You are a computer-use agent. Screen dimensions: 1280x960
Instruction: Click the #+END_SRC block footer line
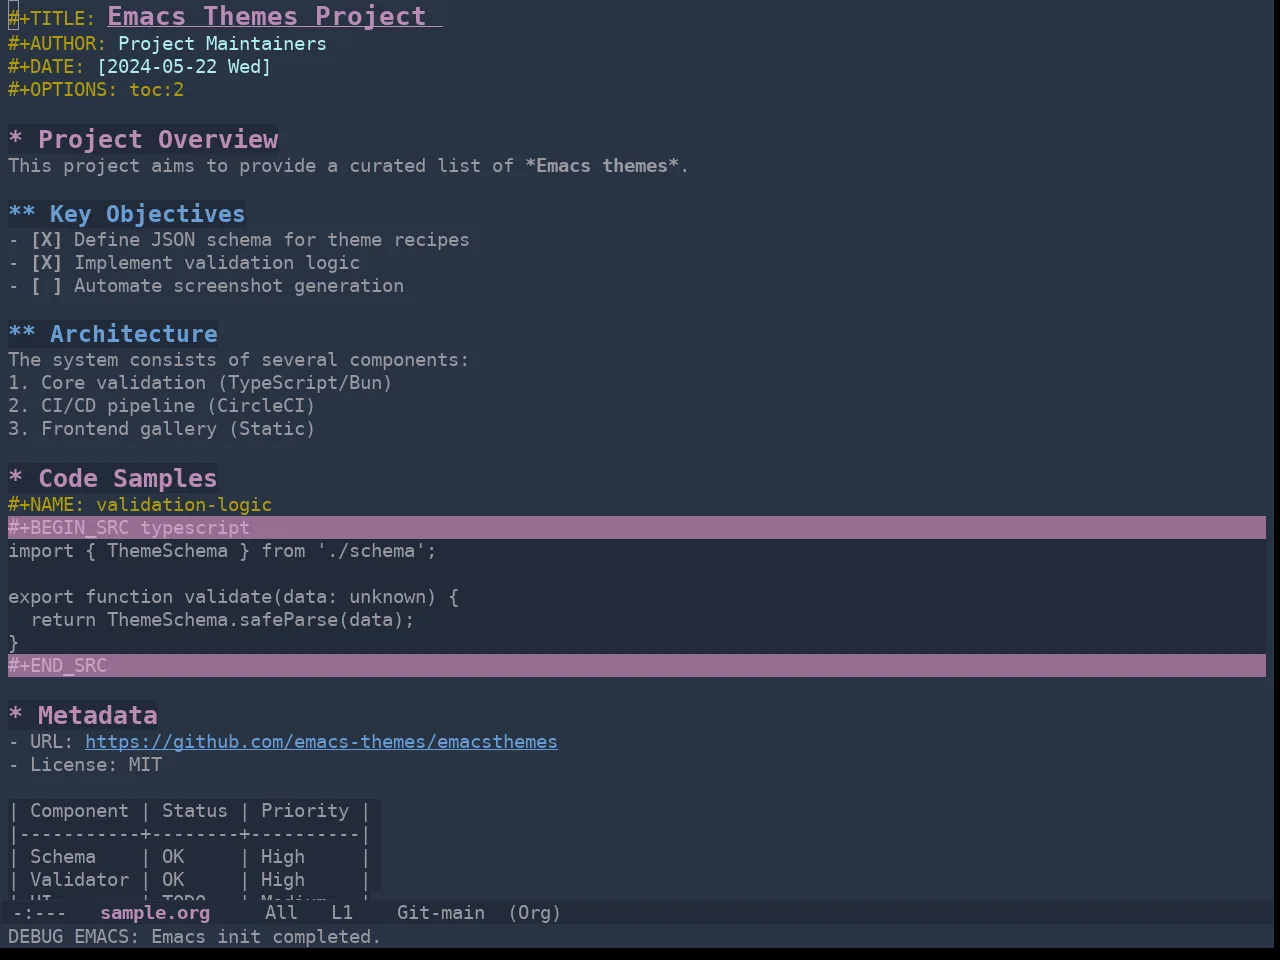click(x=637, y=666)
